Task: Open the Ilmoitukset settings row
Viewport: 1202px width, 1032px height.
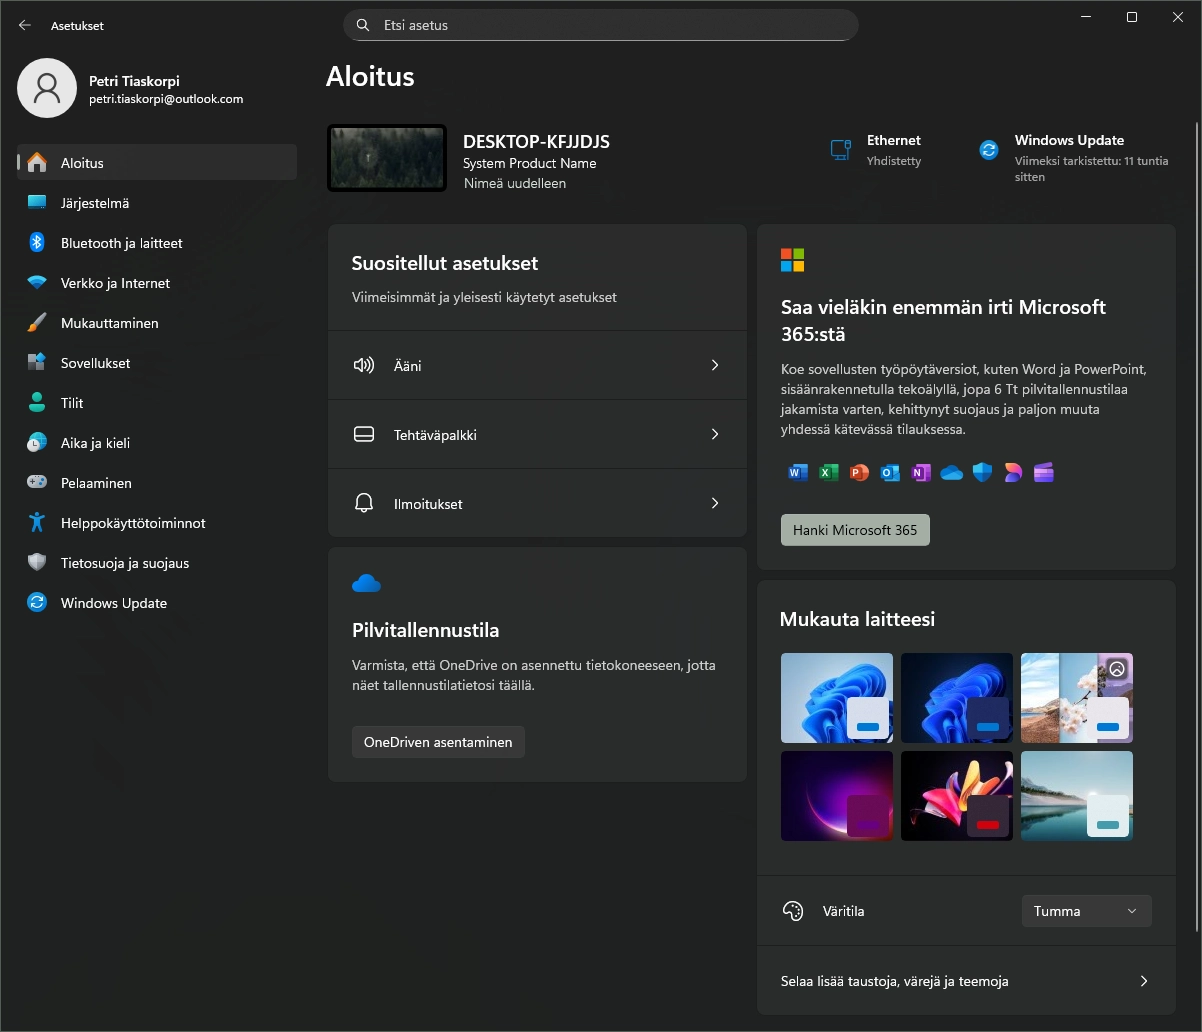Action: (x=537, y=504)
